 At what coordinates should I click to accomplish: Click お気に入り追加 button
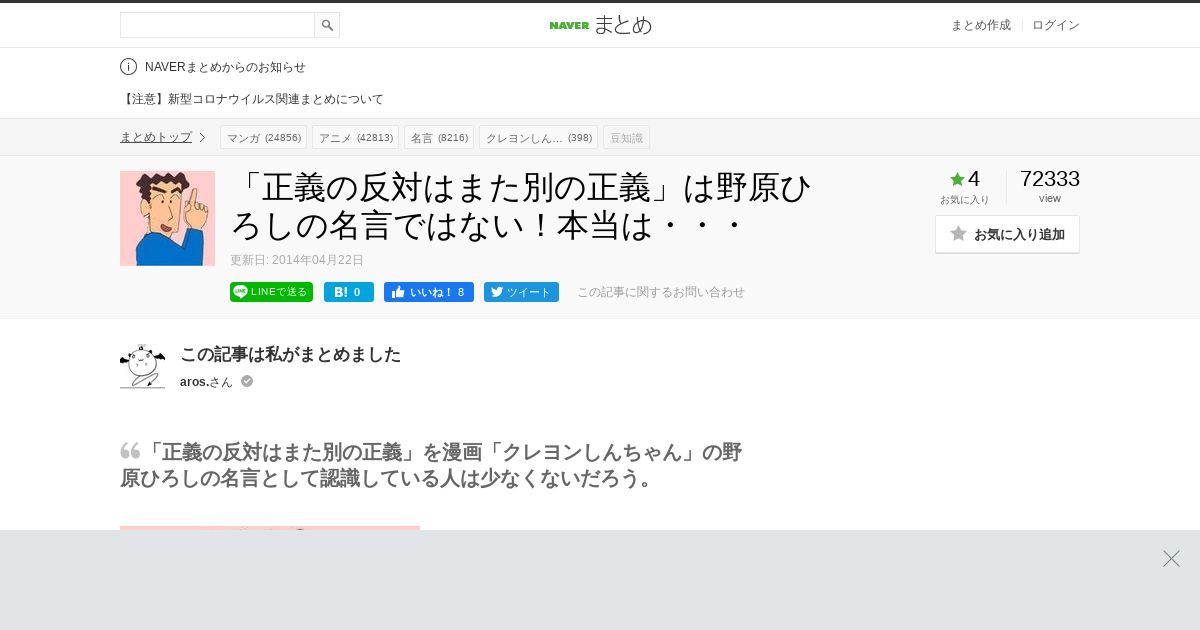click(x=1007, y=234)
